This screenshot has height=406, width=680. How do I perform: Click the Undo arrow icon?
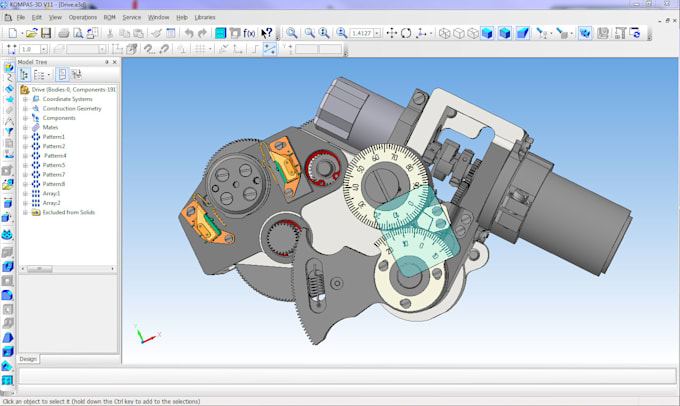189,33
